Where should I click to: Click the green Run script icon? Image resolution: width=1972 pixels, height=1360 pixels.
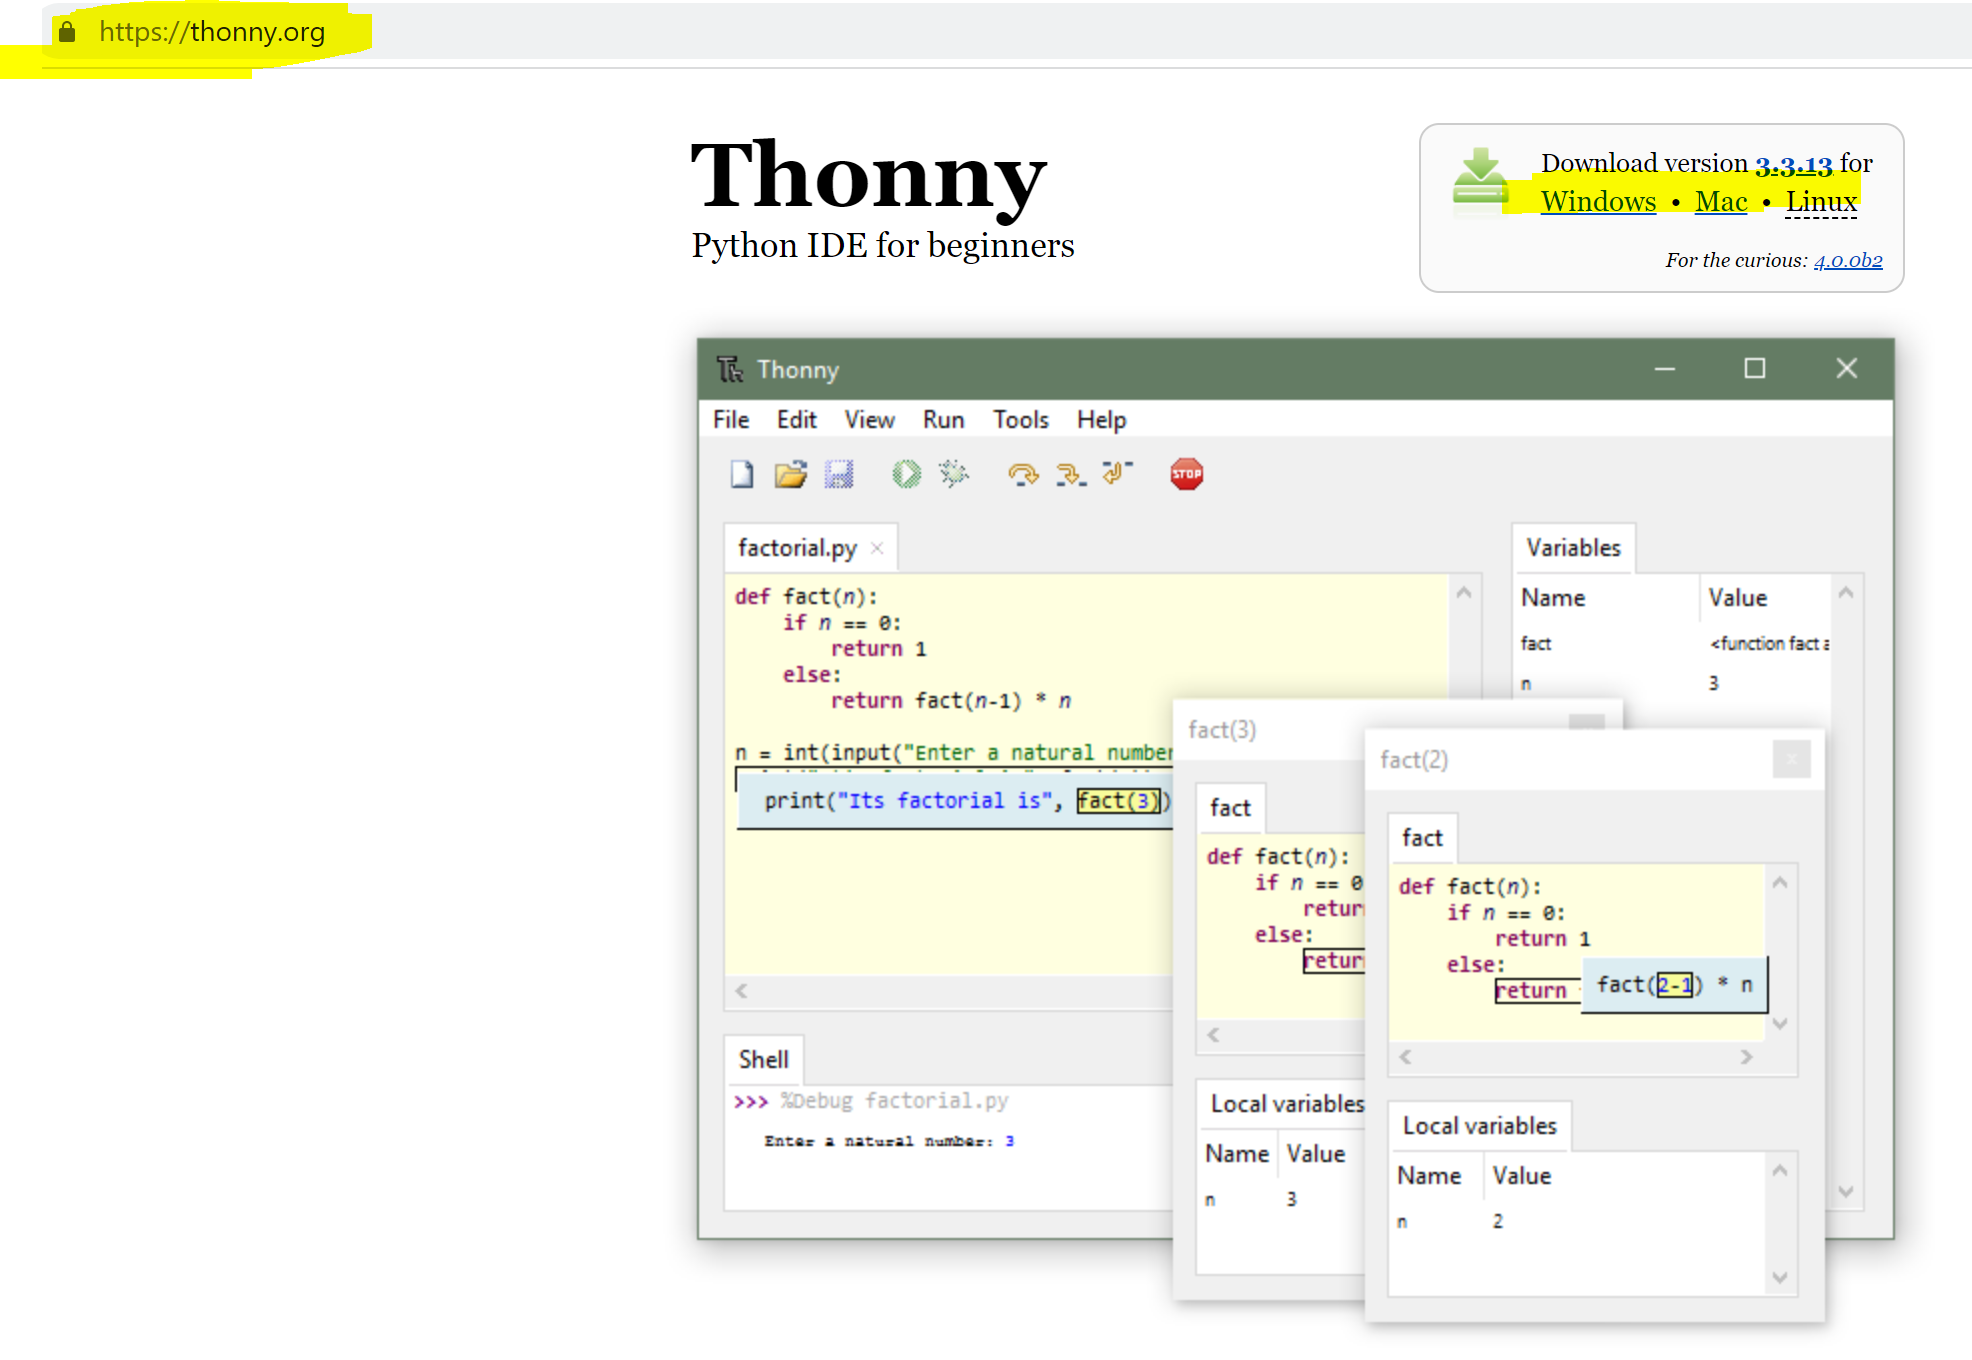[906, 474]
